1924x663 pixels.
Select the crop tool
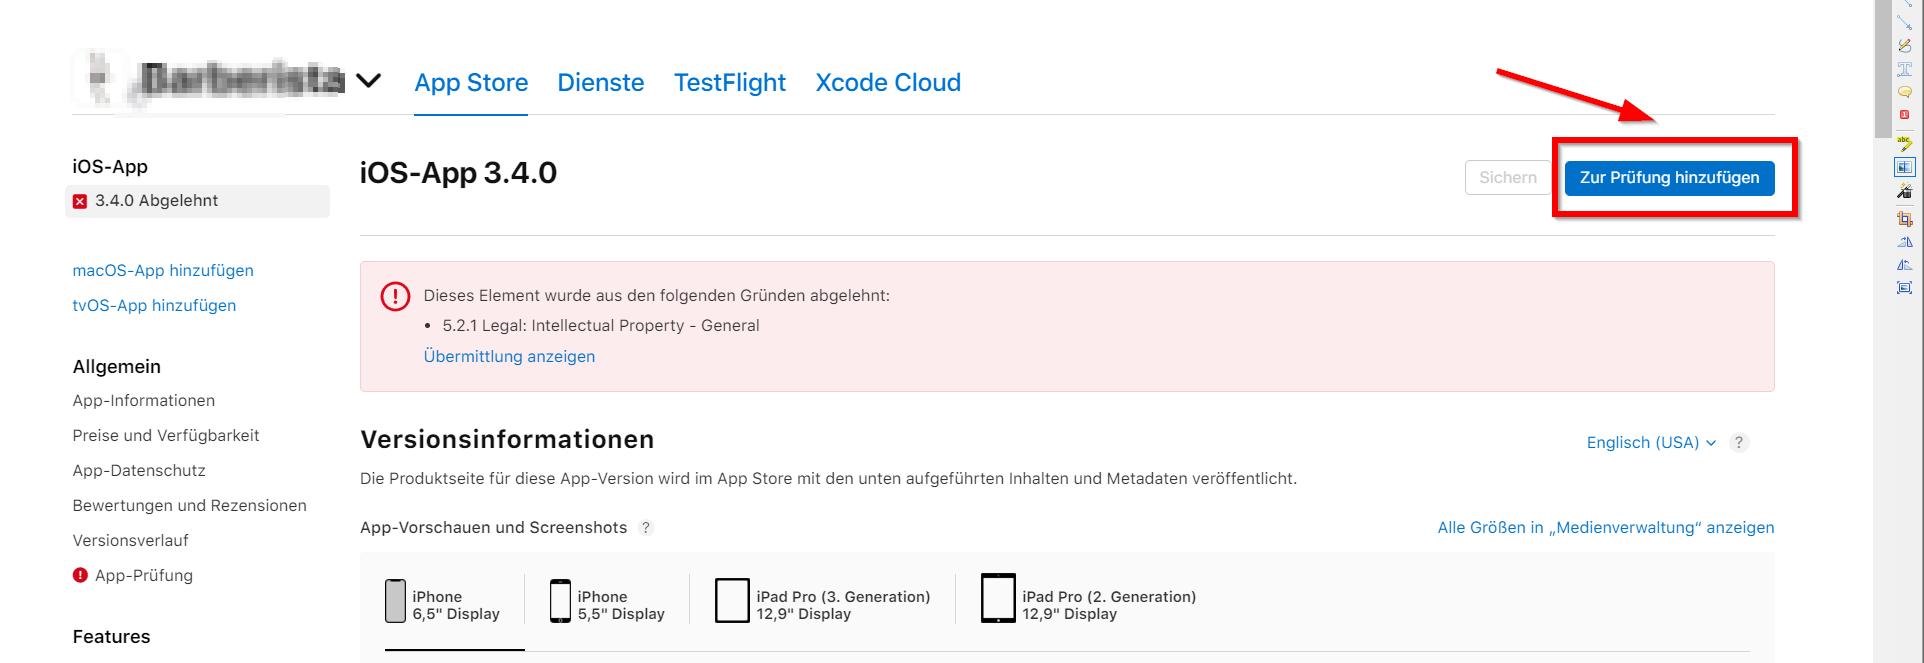pos(1904,218)
